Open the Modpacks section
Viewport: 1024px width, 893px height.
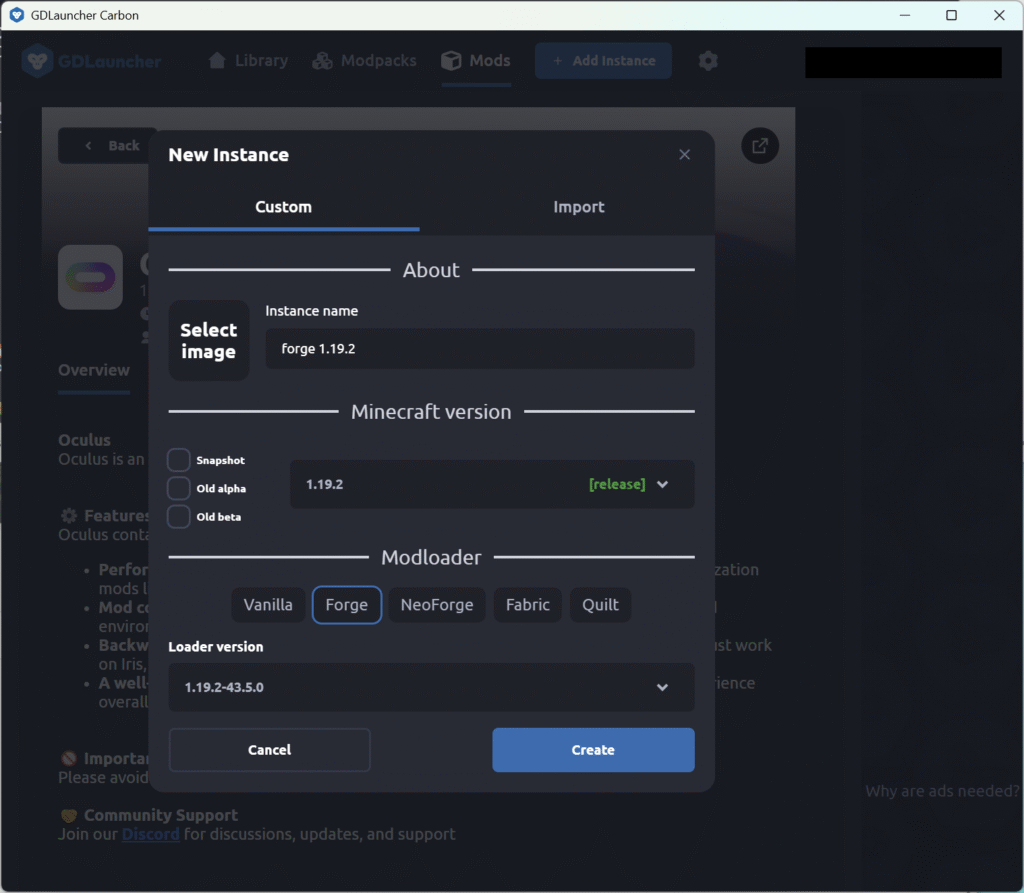pos(364,61)
